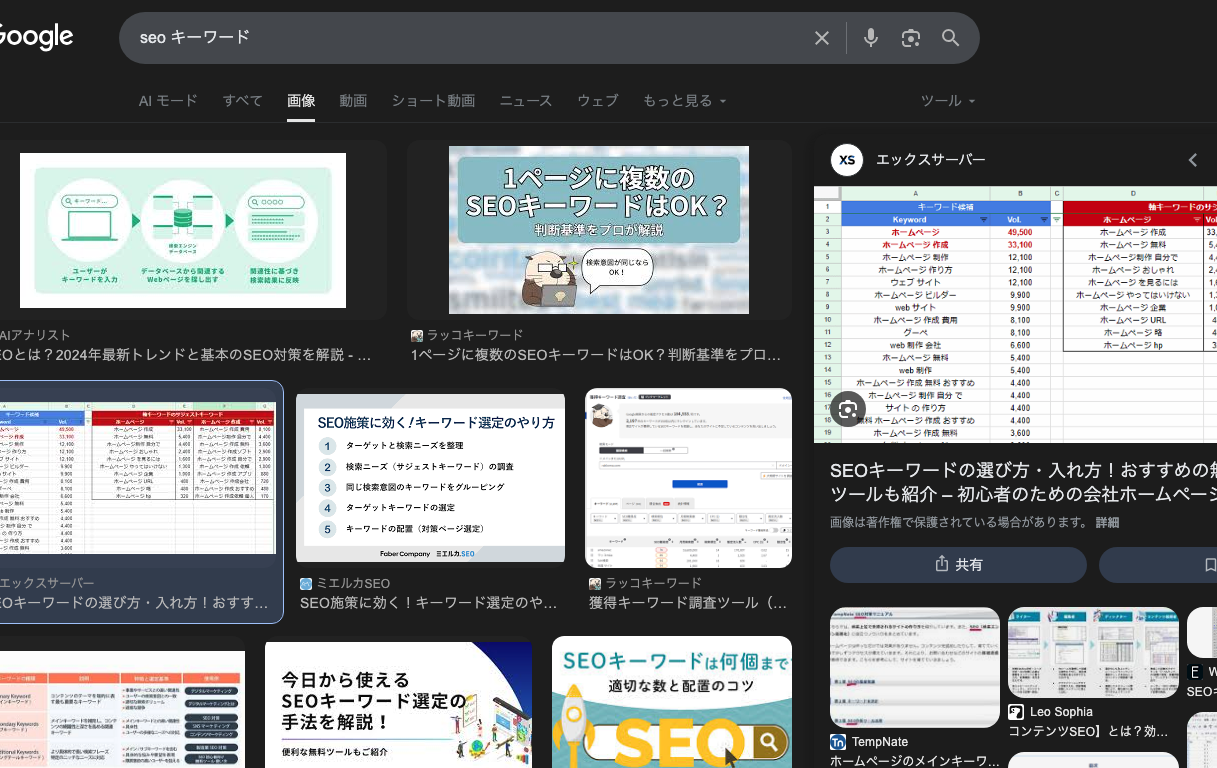Open the ニュース tab
The height and width of the screenshot is (768, 1217).
pos(525,101)
